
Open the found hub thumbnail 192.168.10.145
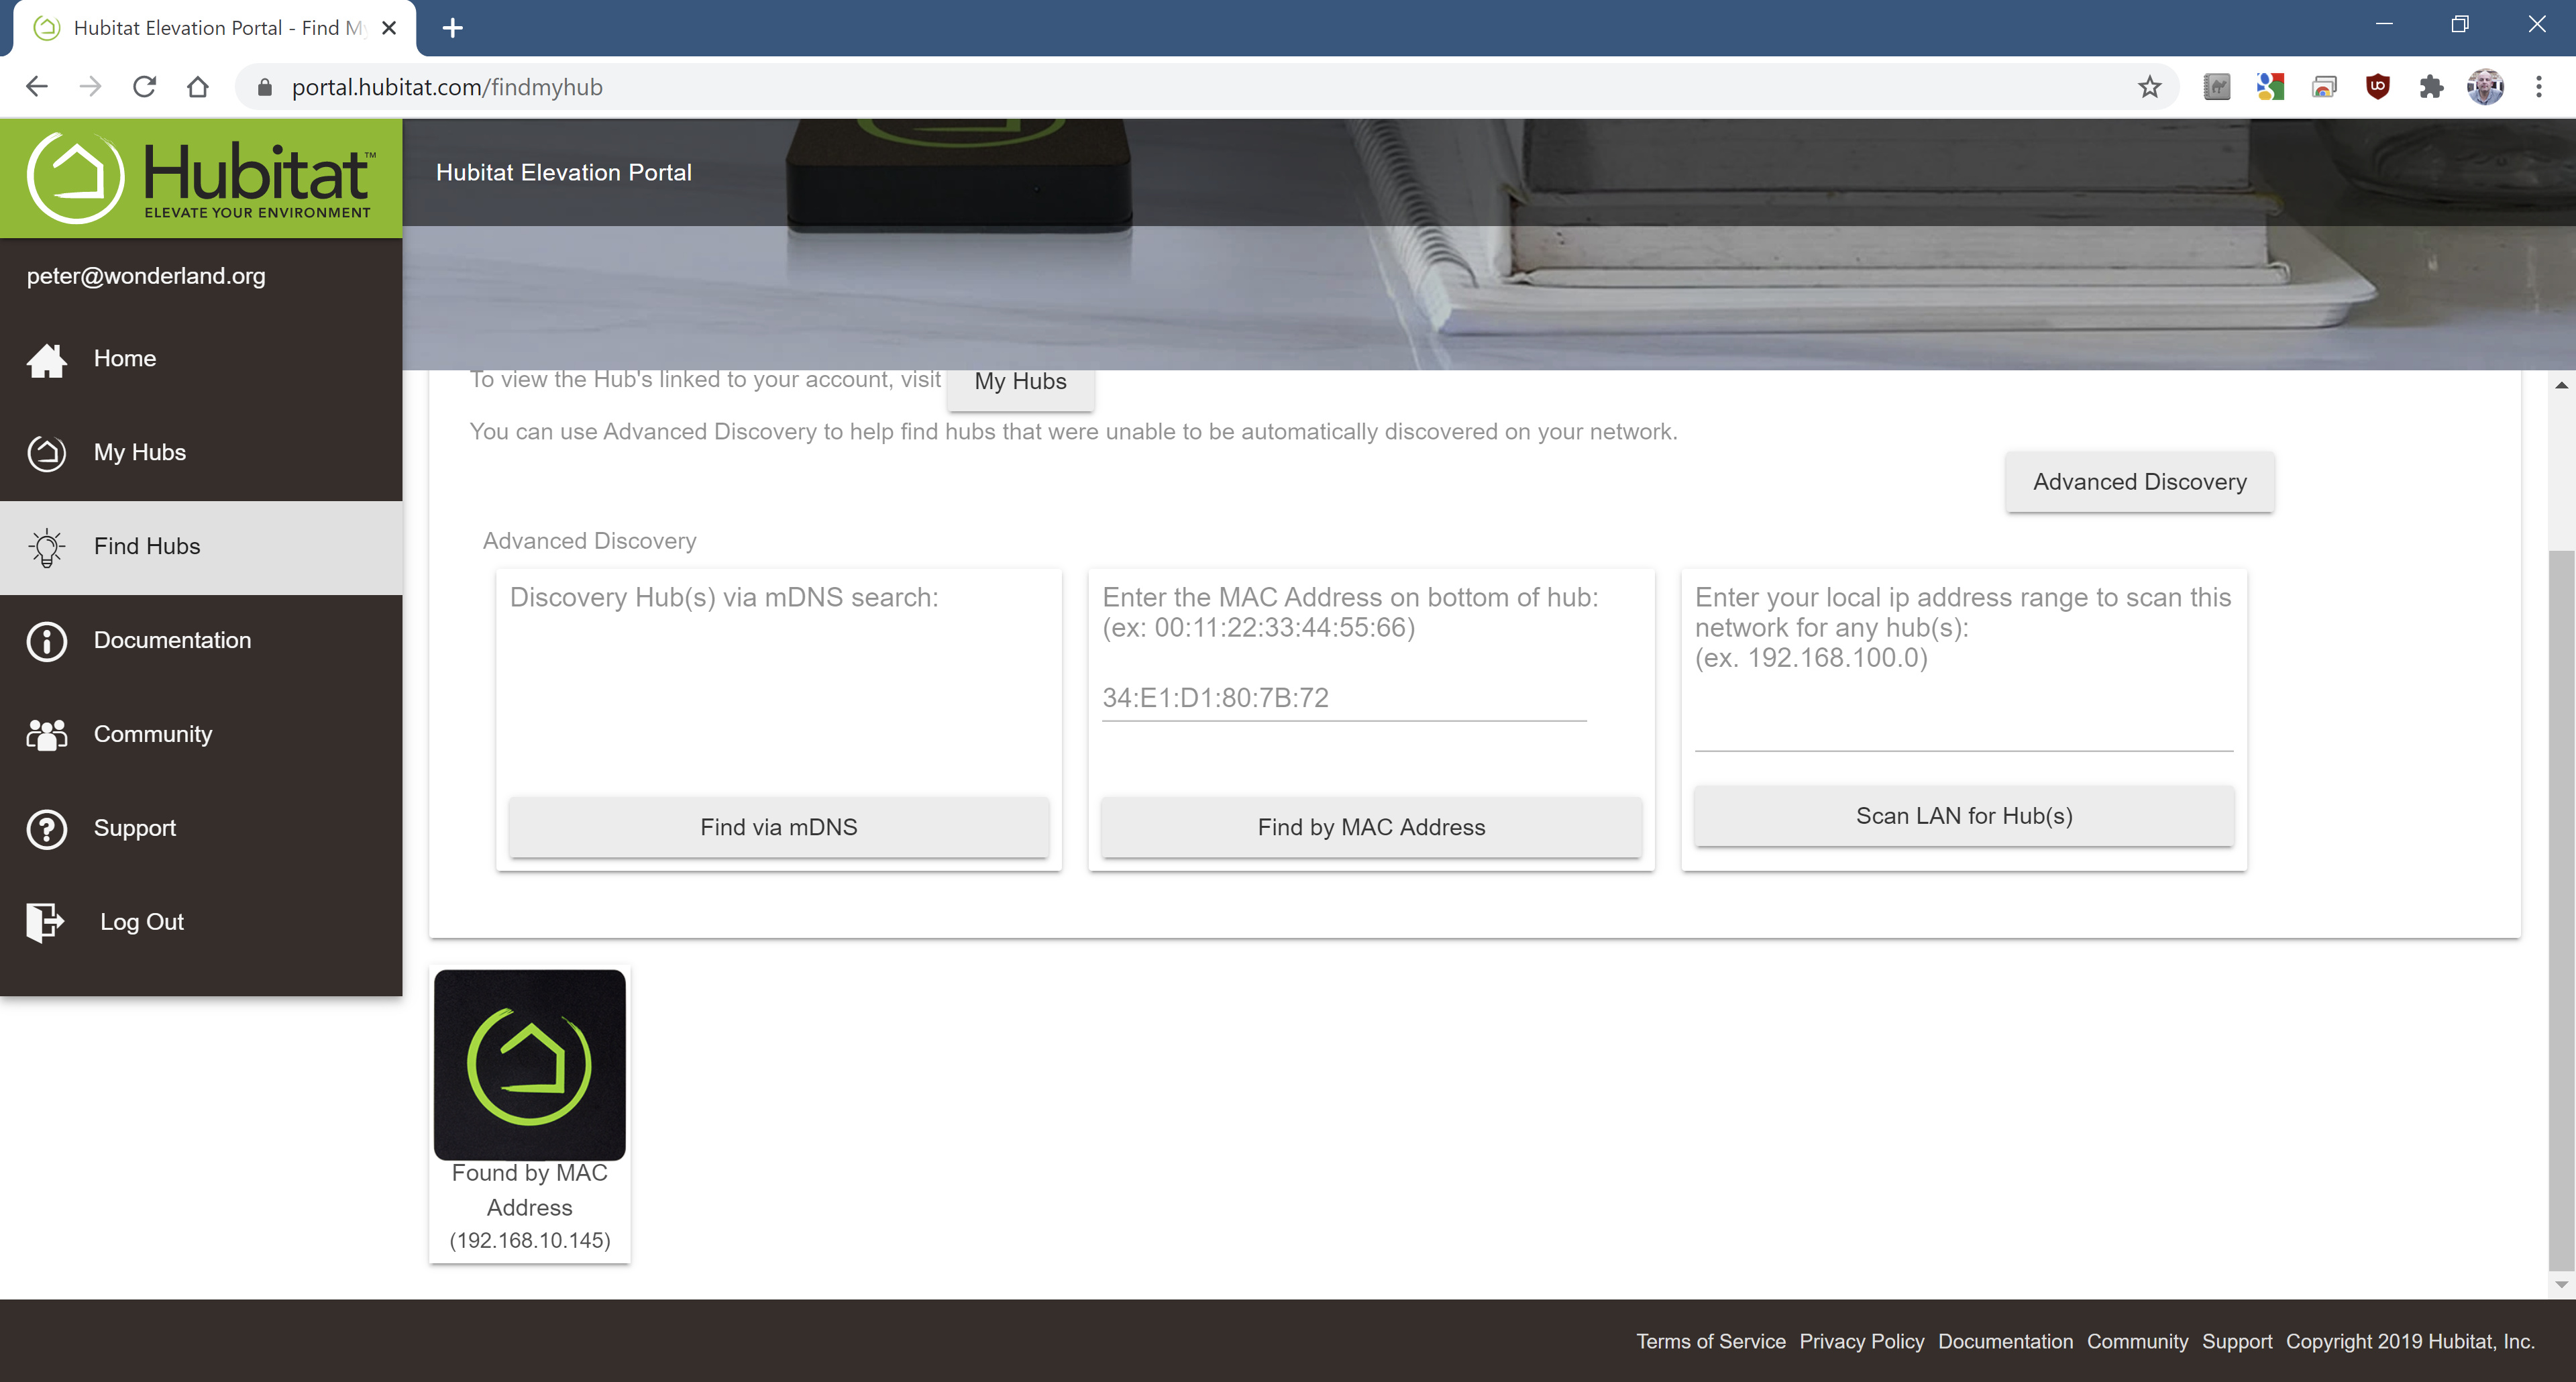click(529, 1065)
